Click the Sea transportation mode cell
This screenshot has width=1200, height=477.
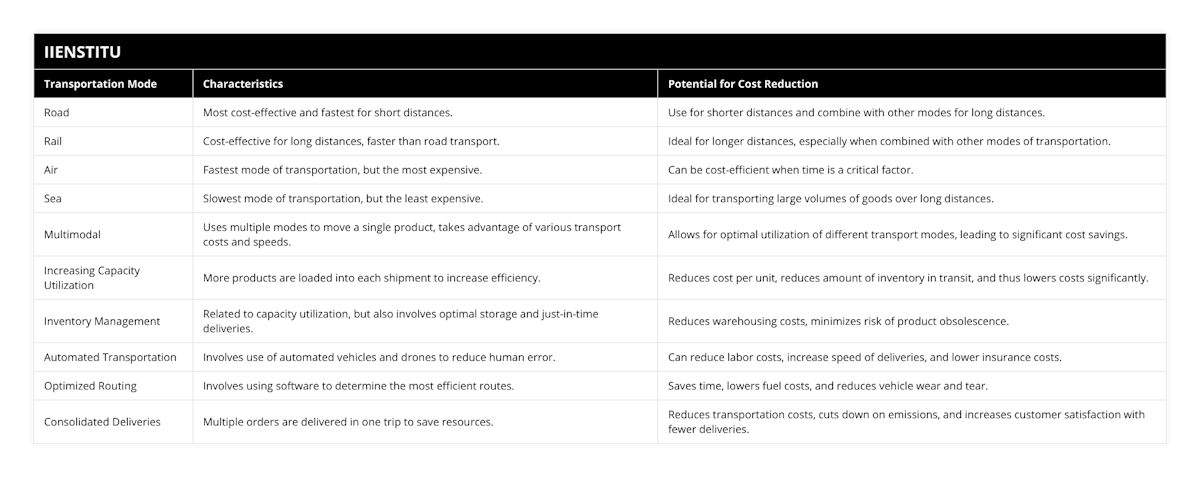click(53, 198)
